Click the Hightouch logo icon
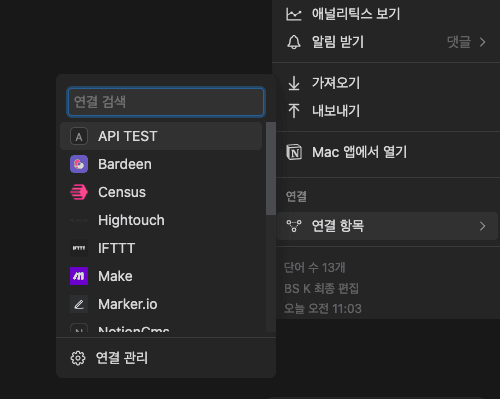500x399 pixels. point(79,220)
